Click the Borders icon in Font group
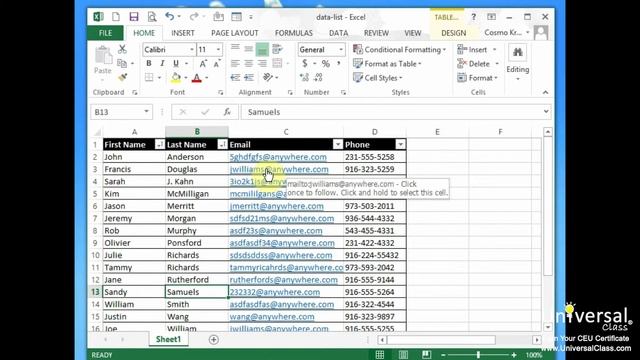Screen dimensions: 640x360 pos(149,78)
